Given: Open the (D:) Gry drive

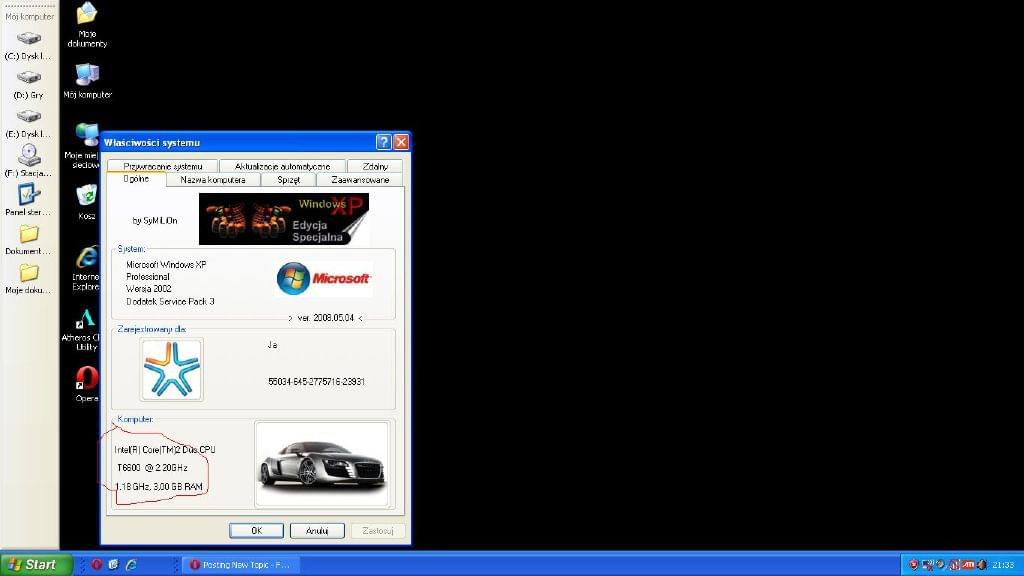Looking at the screenshot, I should [28, 85].
